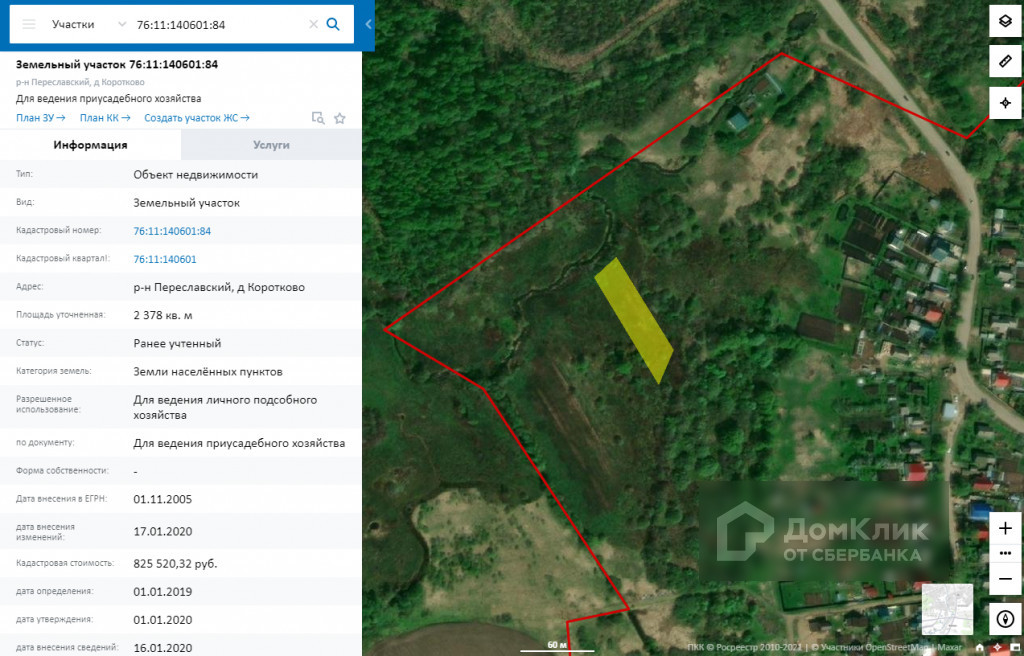Select the date 01.11.2005
This screenshot has width=1024, height=656.
coord(163,499)
